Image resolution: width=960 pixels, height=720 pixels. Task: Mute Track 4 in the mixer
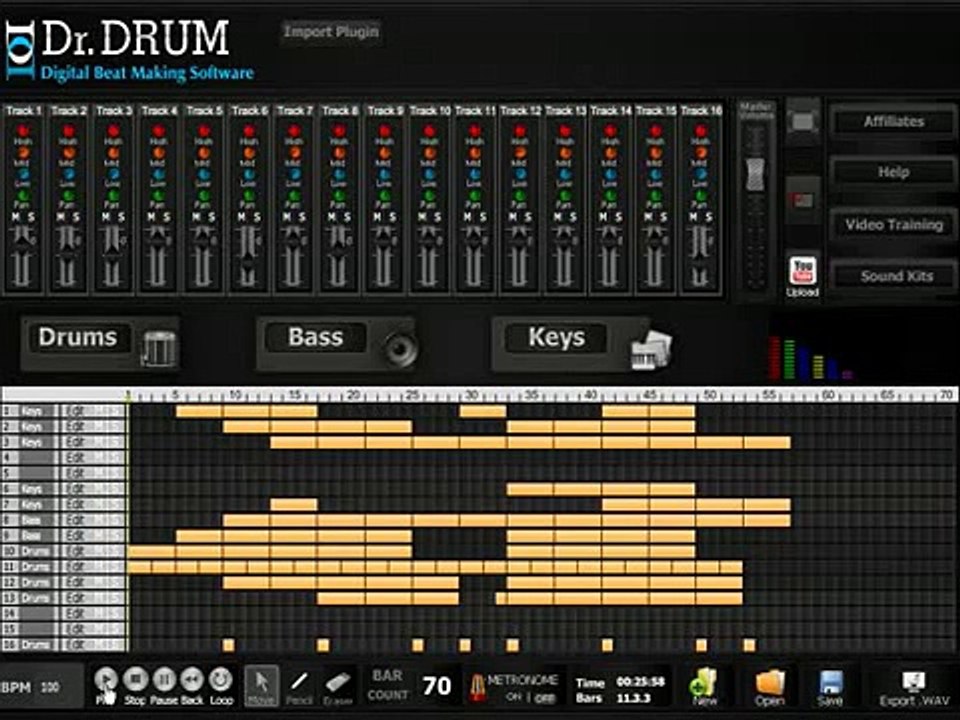(151, 217)
